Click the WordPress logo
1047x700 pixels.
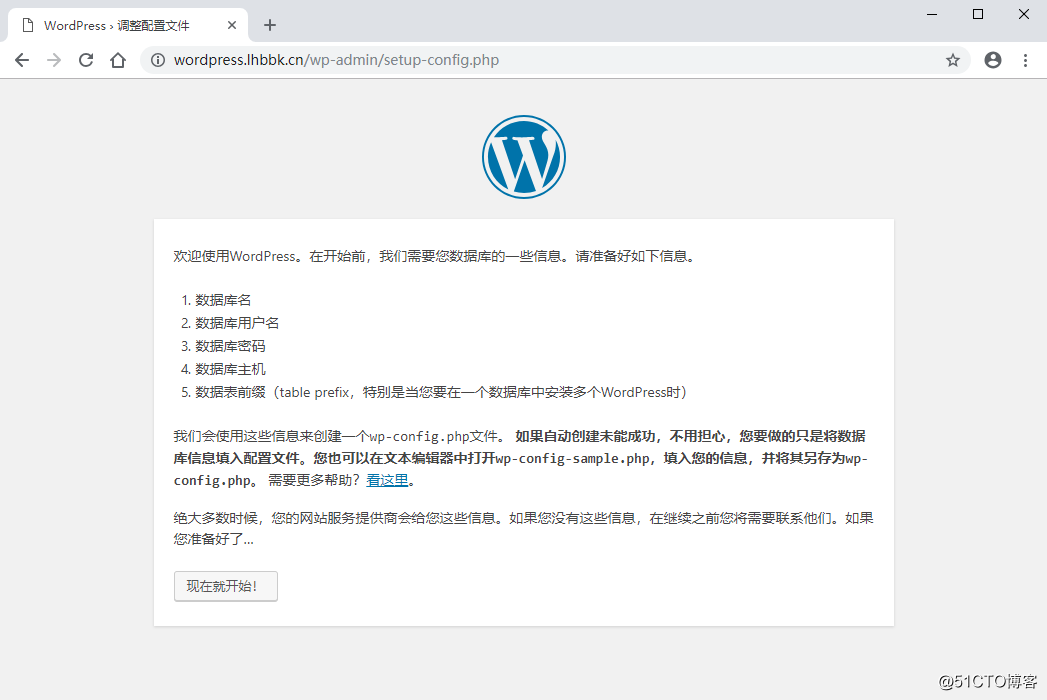(524, 157)
